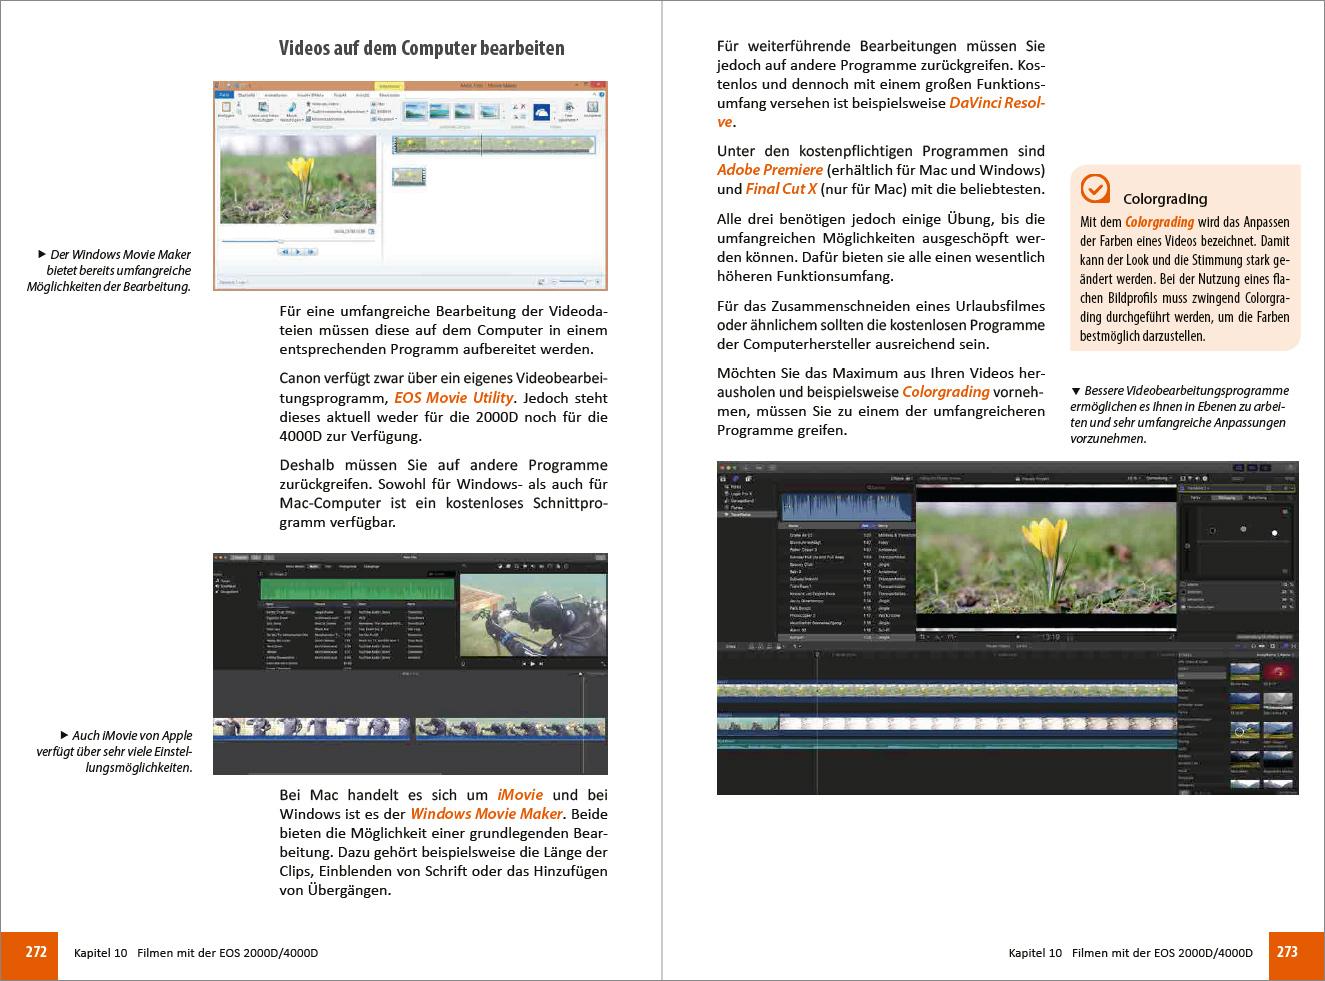Image resolution: width=1325 pixels, height=981 pixels.
Task: Click the blue cloud OneDrive share icon
Action: pyautogui.click(x=541, y=112)
